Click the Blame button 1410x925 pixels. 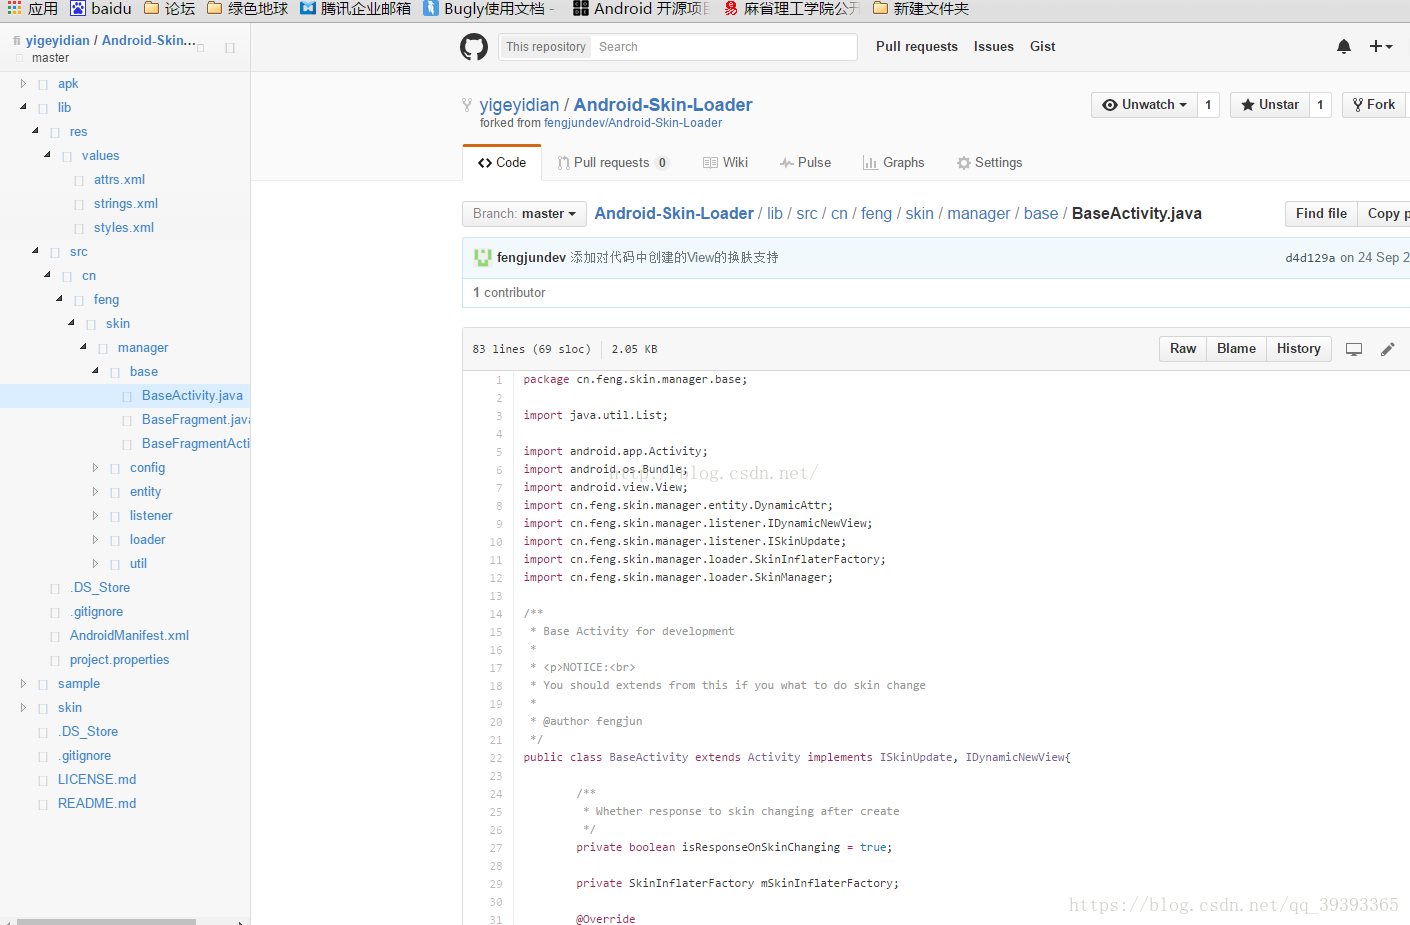point(1236,349)
